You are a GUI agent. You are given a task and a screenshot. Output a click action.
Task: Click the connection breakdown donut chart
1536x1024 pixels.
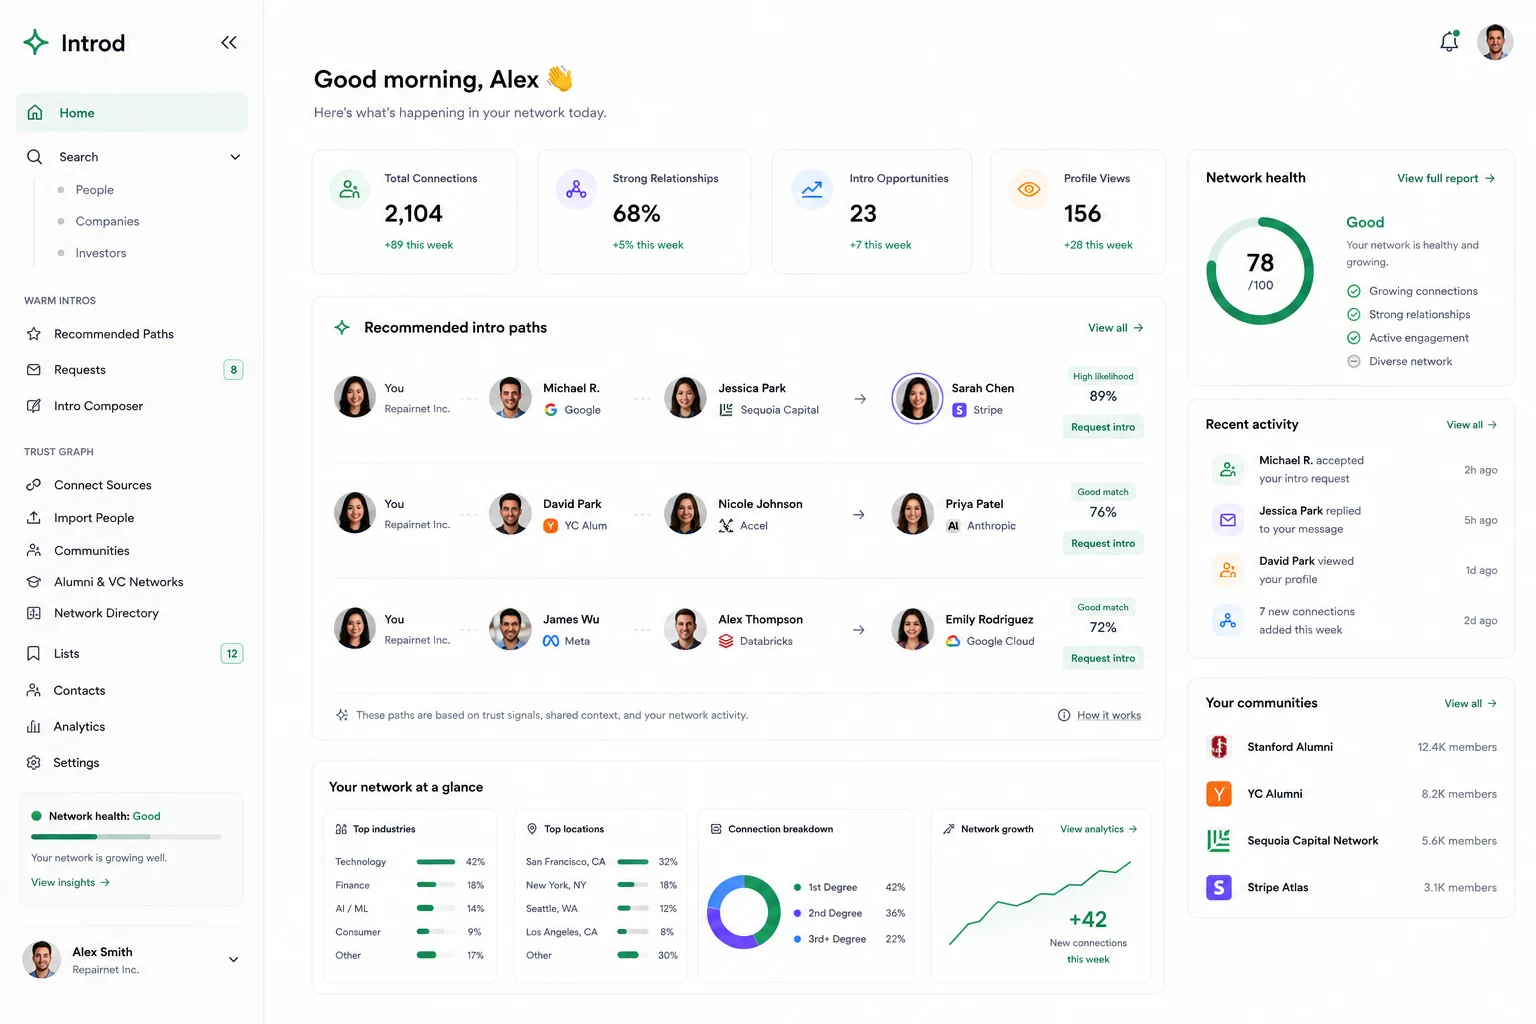point(744,912)
